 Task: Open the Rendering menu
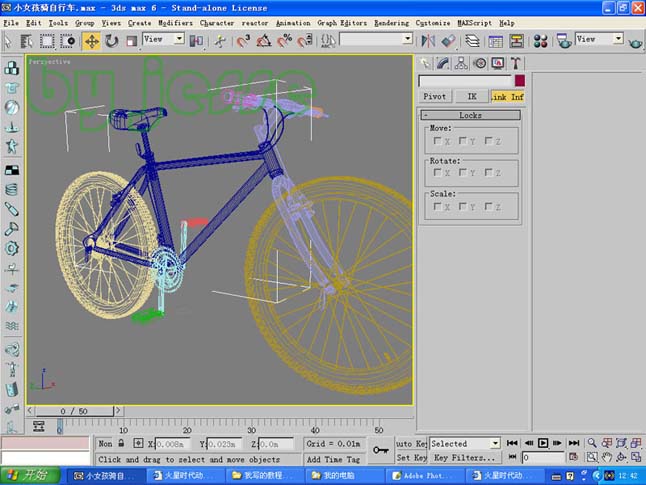391,23
